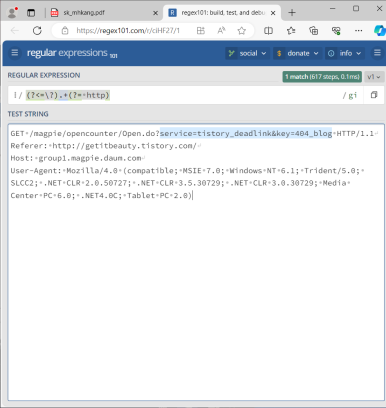The image size is (386, 408).
Task: Click the regex delimiter selector
Action: [15, 95]
